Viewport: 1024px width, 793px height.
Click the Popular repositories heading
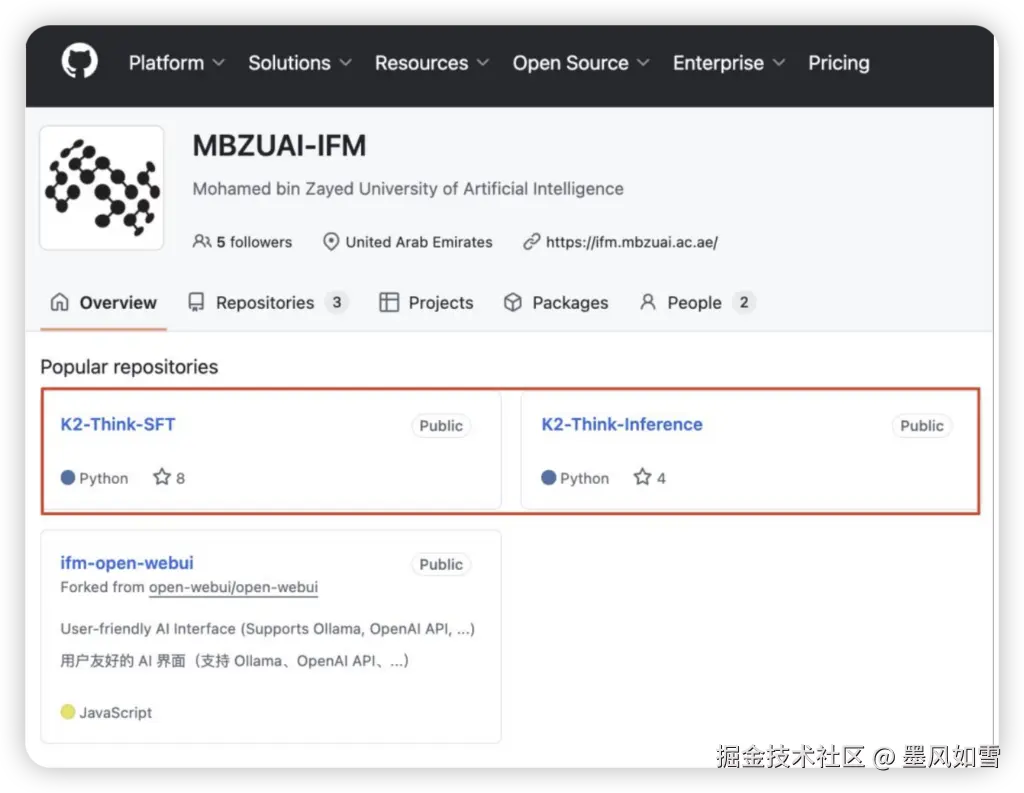129,367
